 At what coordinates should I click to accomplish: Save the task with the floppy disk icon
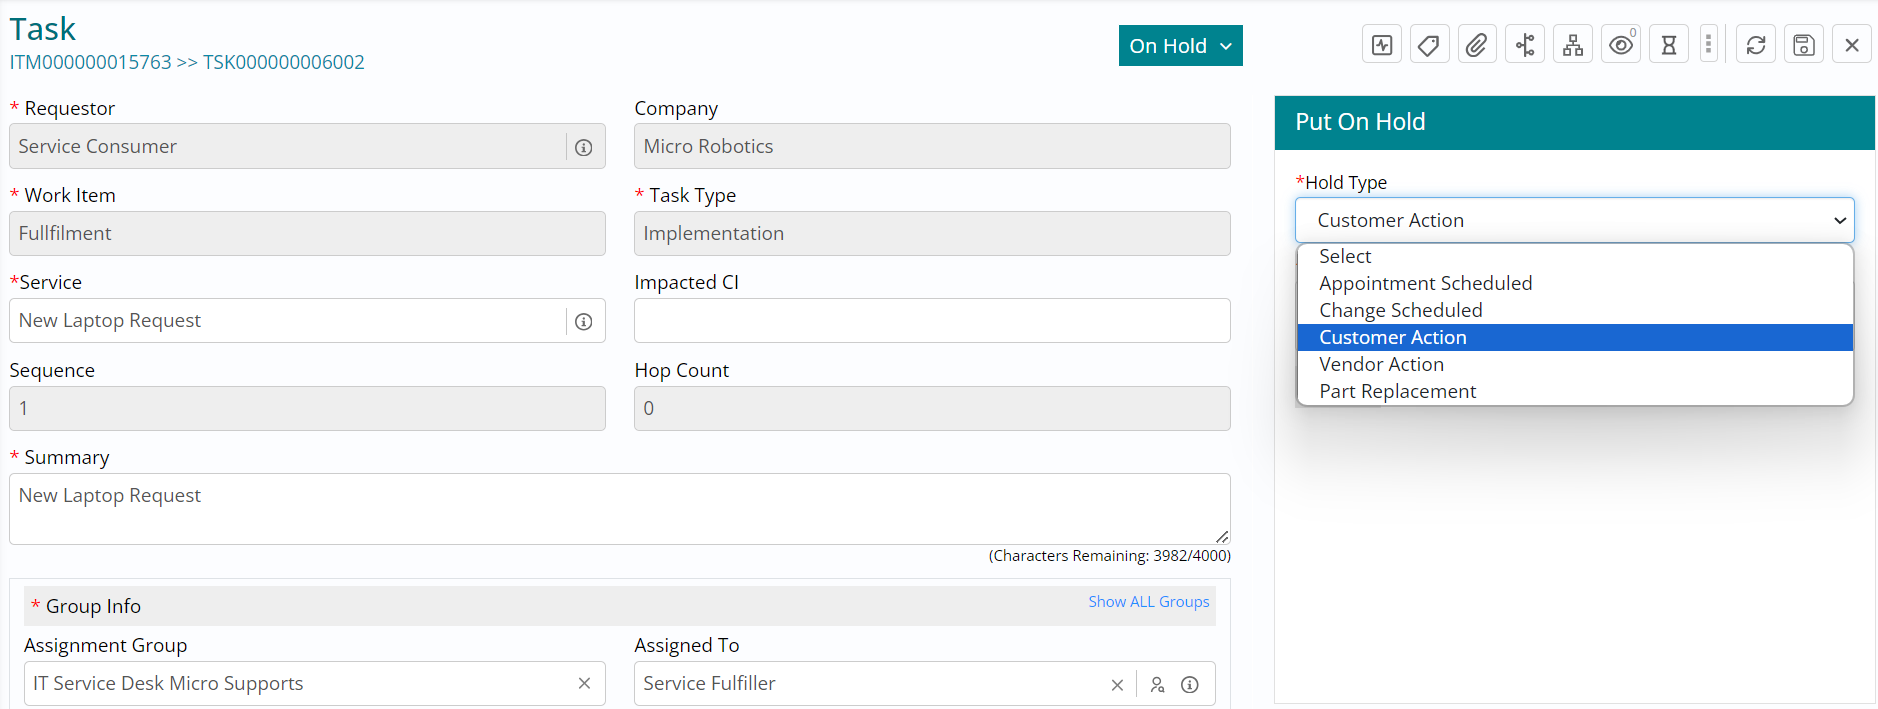1804,45
